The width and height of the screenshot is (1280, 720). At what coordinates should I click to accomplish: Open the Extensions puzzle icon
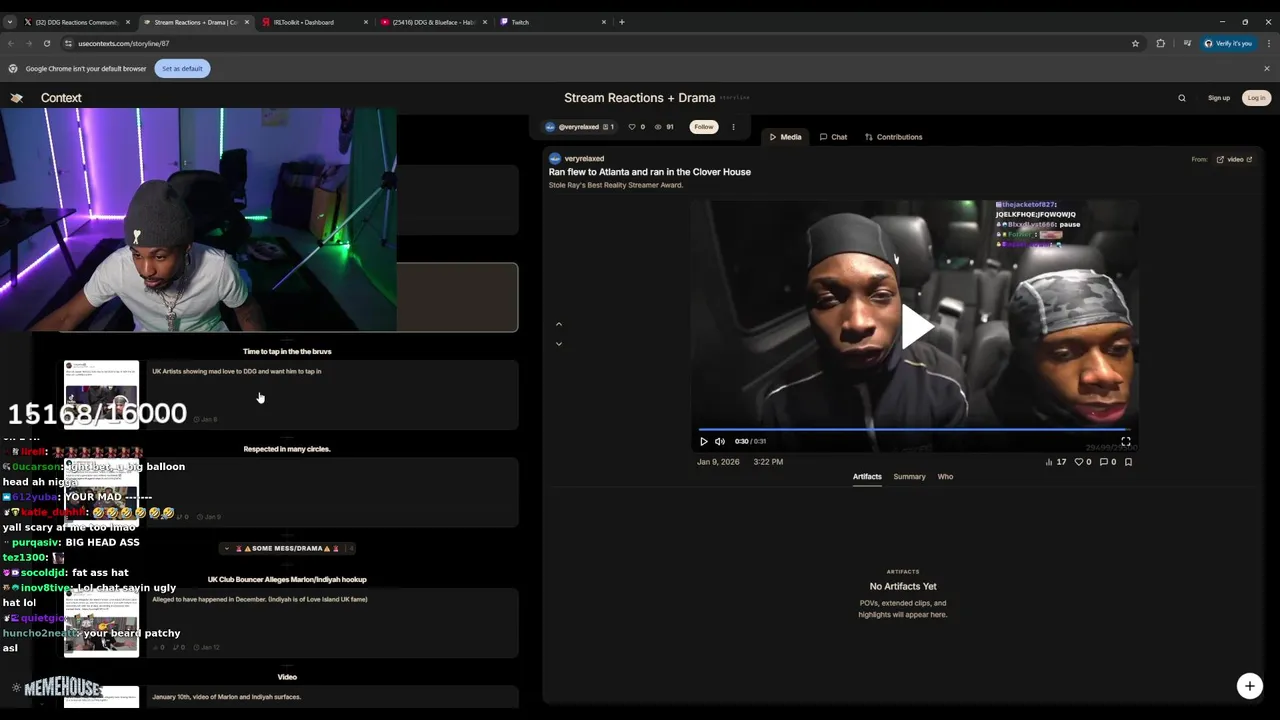click(1161, 44)
